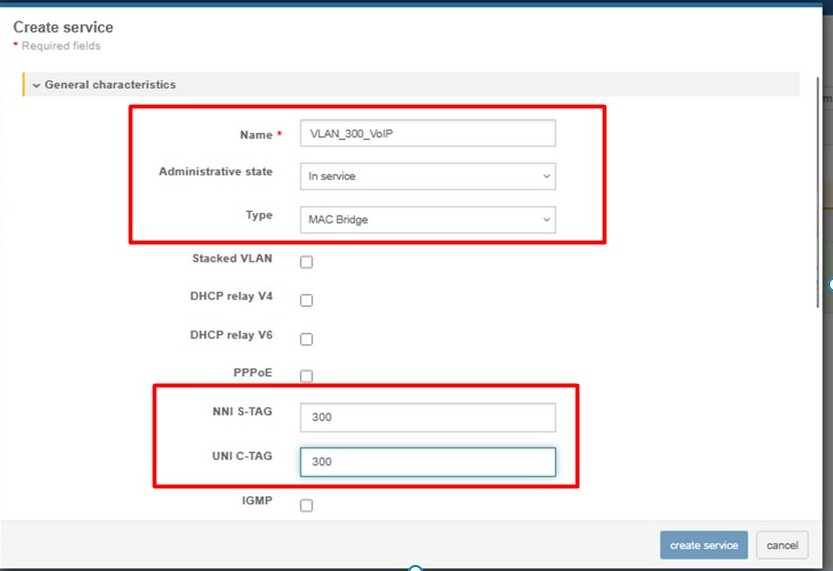Viewport: 833px width, 571px height.
Task: Click into the UNI C-TAG field
Action: (427, 461)
